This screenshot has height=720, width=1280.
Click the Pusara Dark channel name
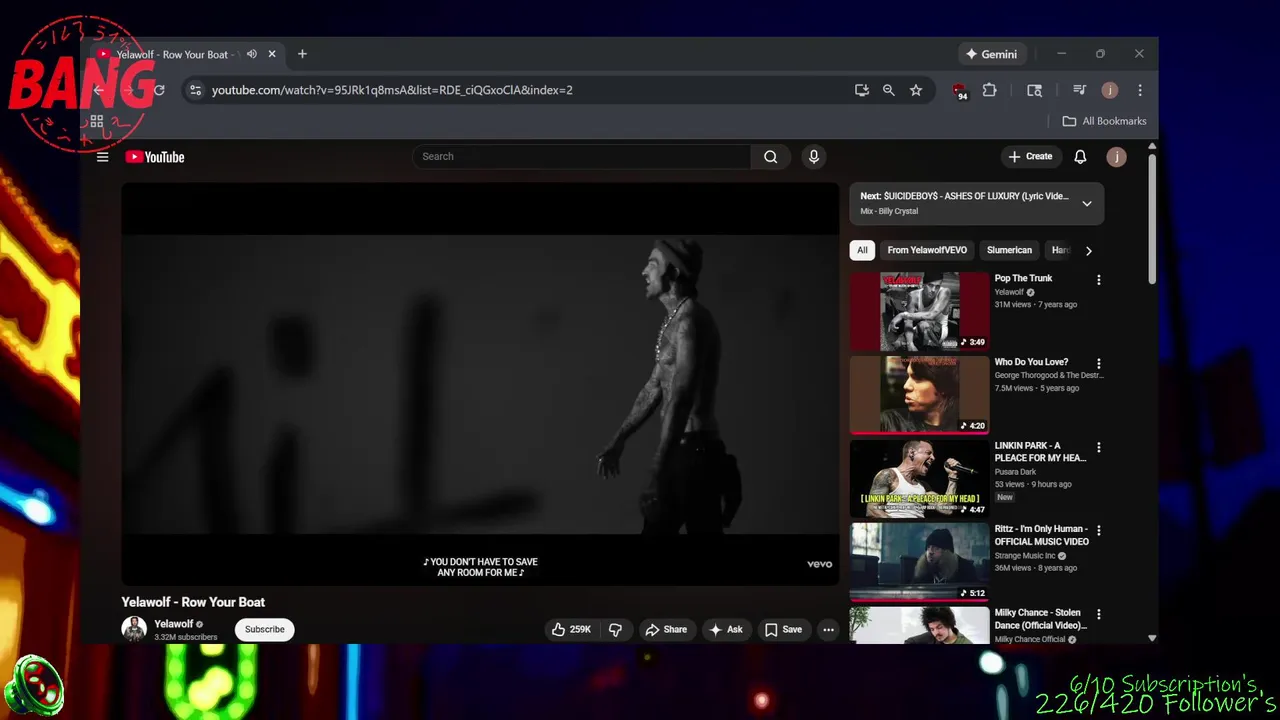click(1015, 472)
